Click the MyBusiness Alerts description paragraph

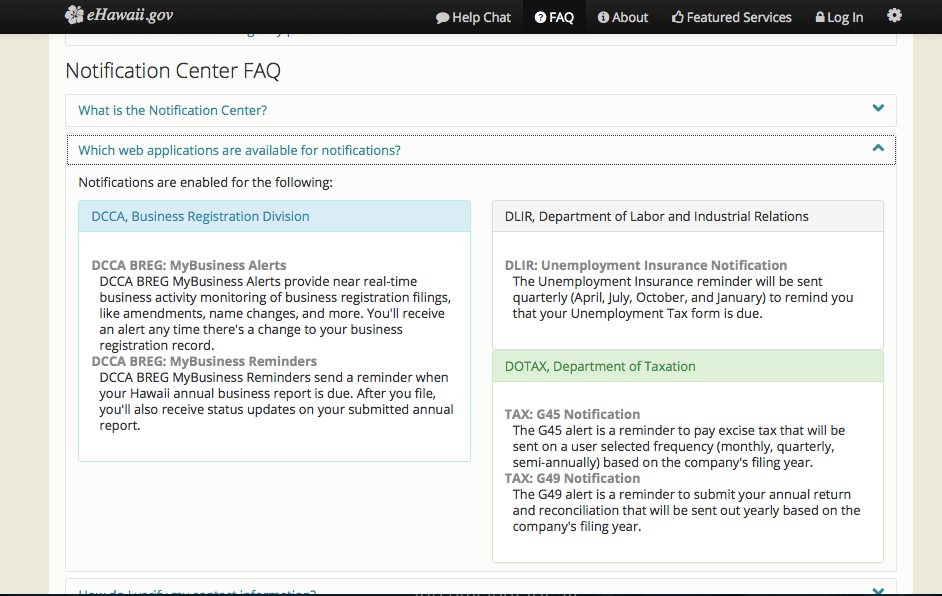(275, 314)
